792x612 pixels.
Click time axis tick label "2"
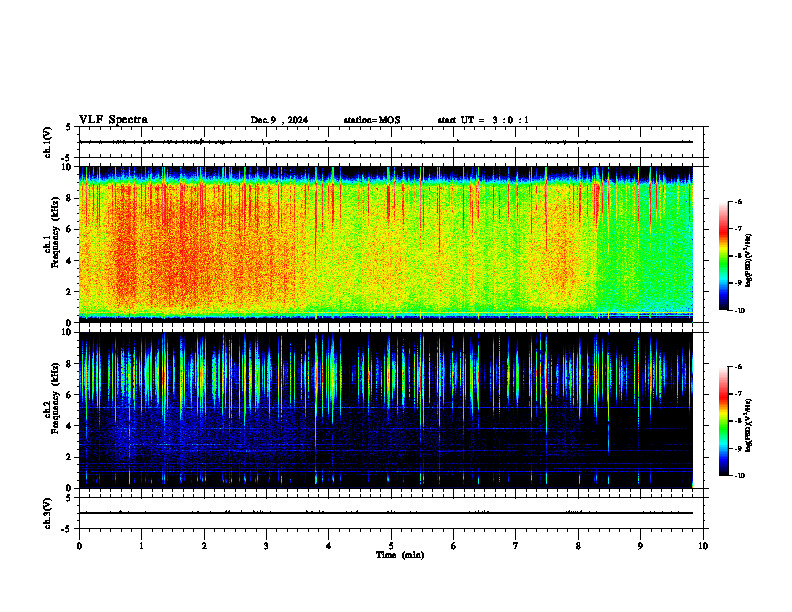tap(204, 546)
